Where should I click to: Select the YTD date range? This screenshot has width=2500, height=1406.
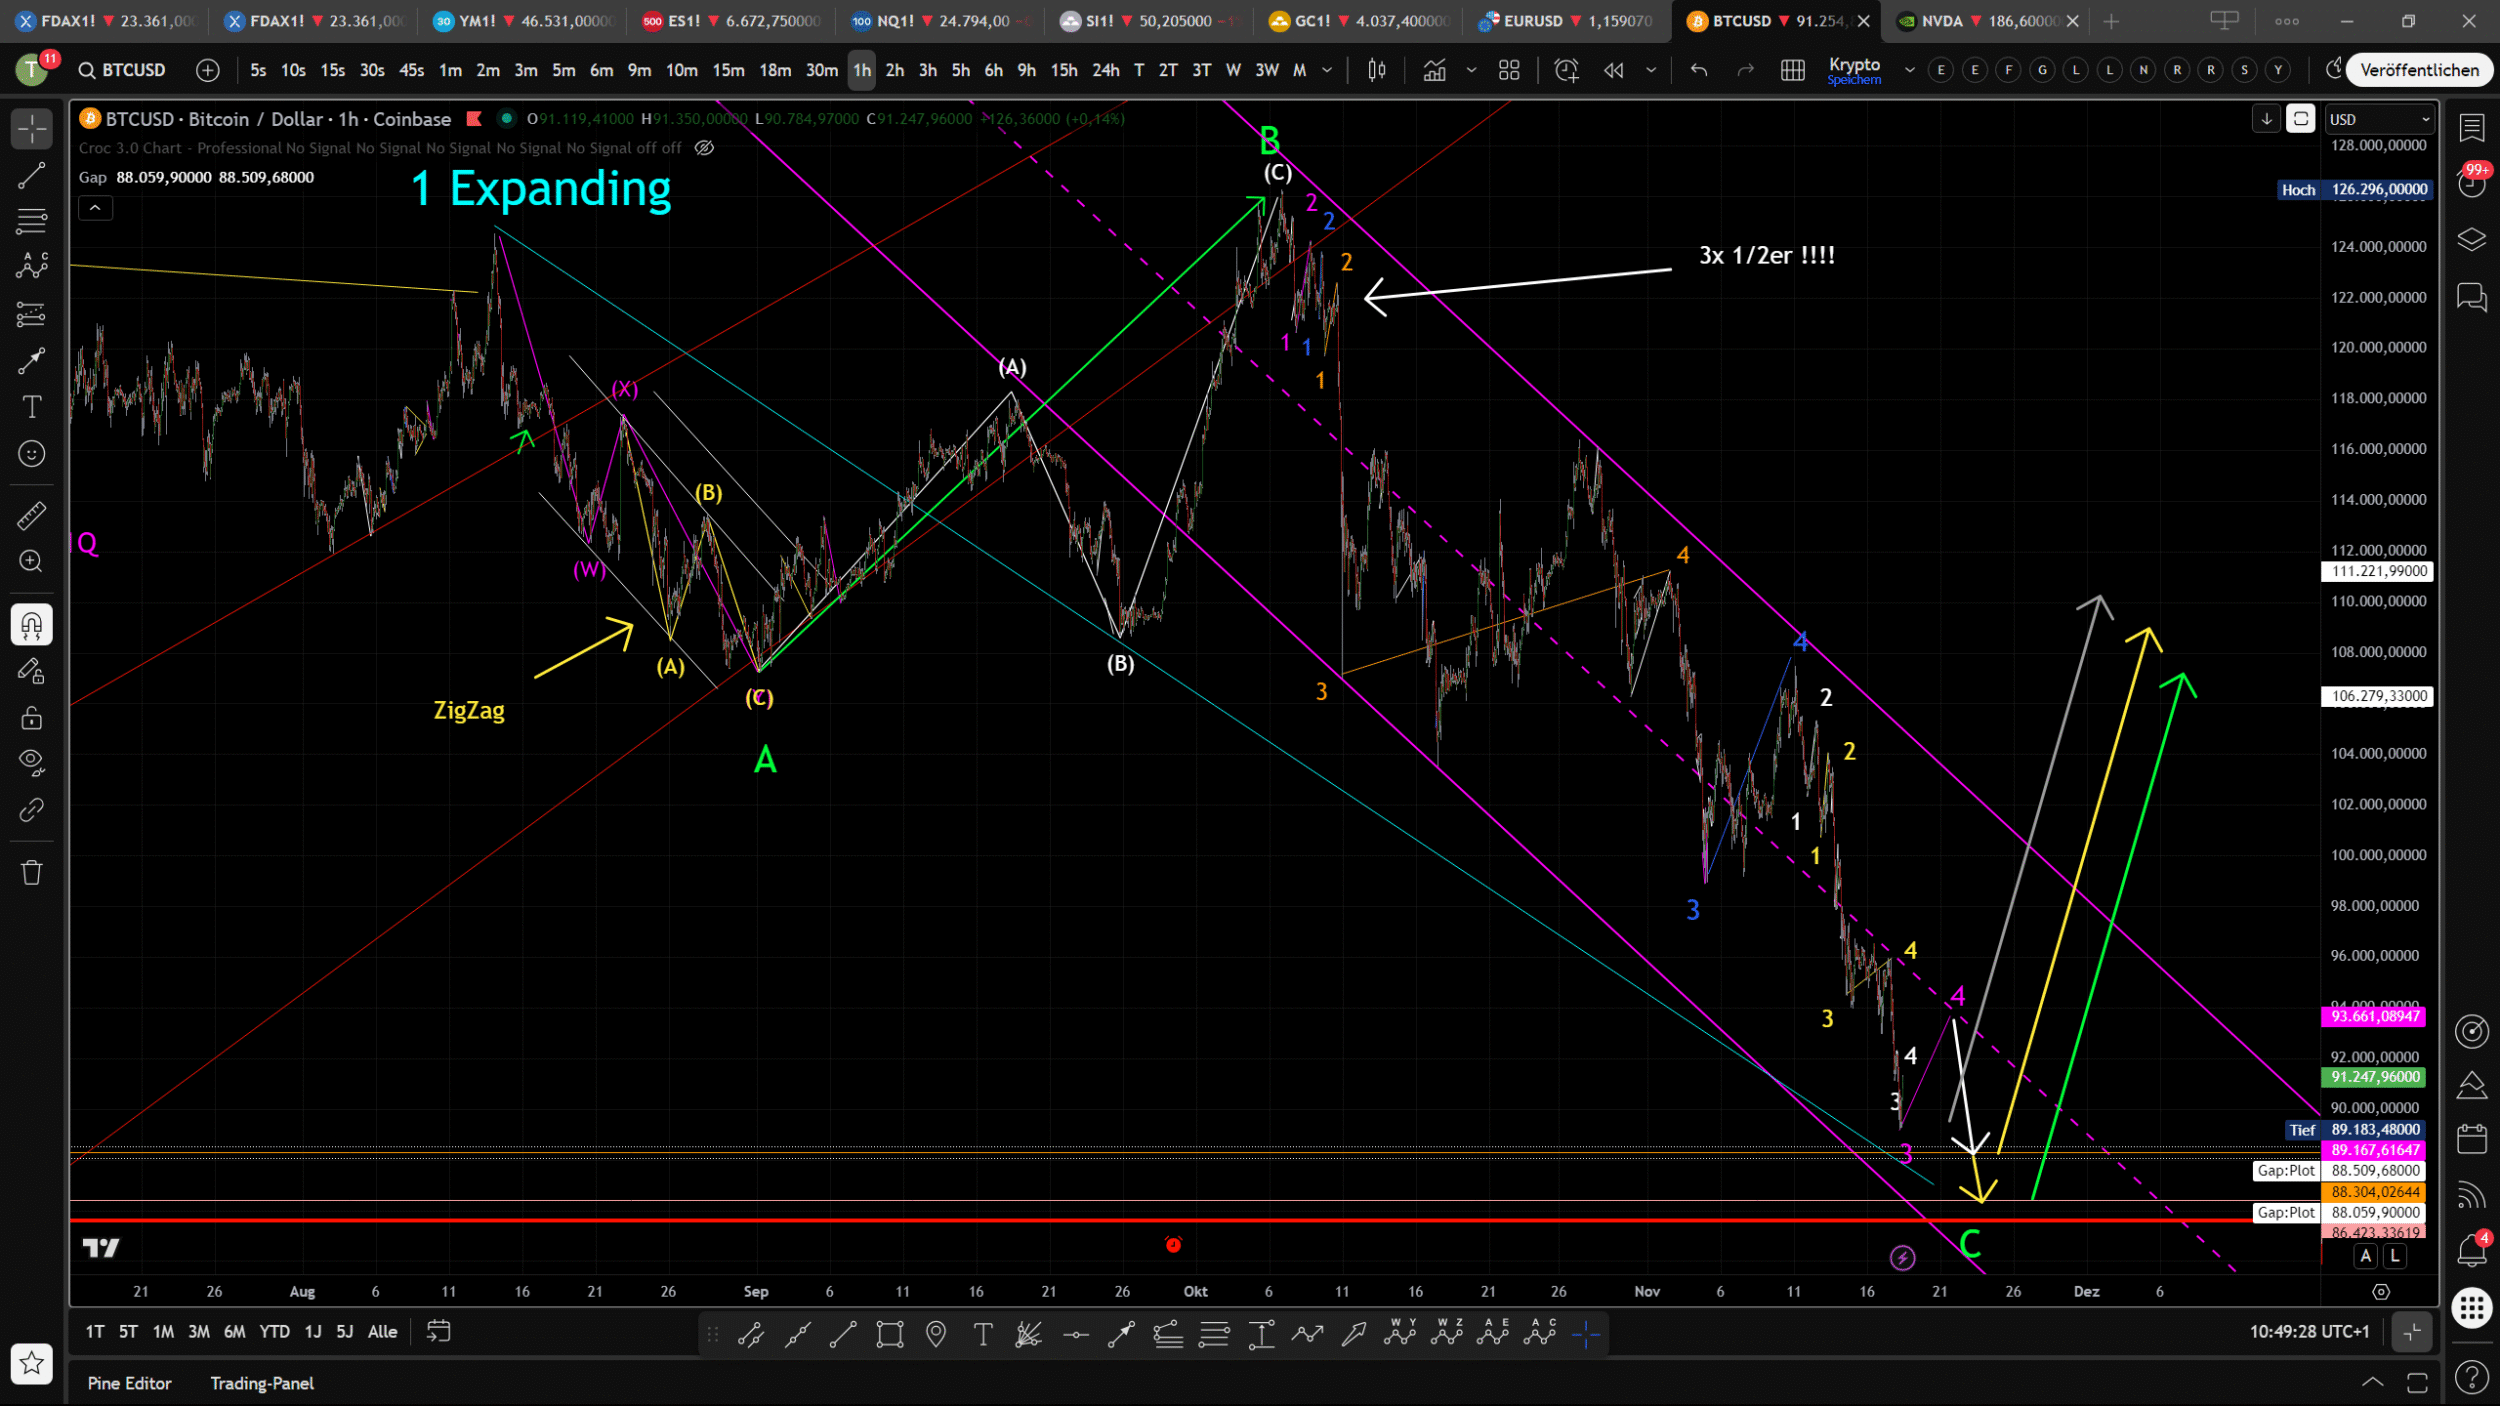pyautogui.click(x=274, y=1331)
